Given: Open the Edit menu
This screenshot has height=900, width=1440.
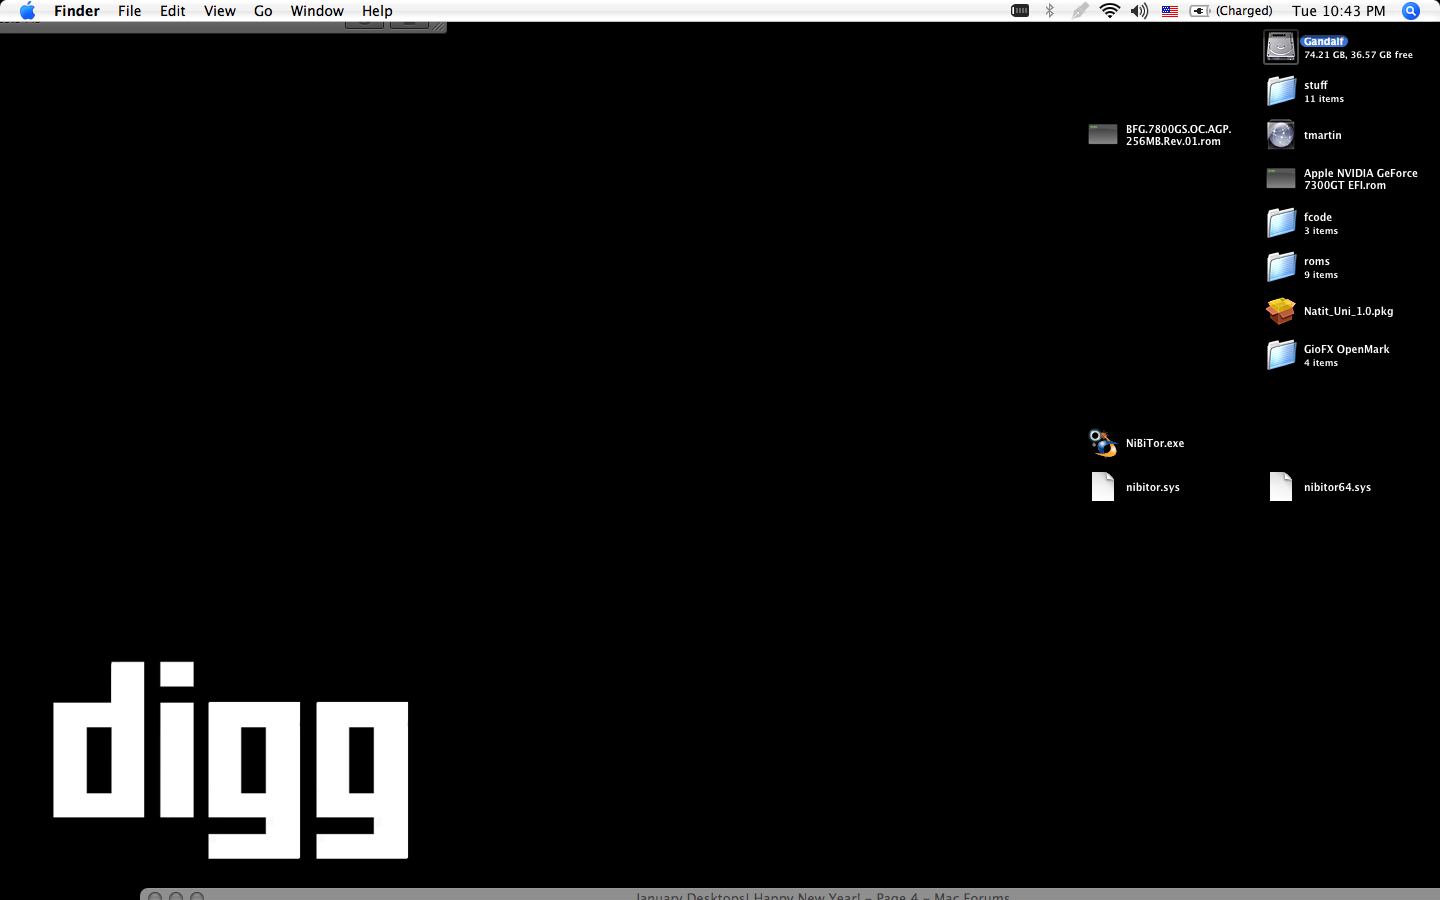Looking at the screenshot, I should 172,11.
